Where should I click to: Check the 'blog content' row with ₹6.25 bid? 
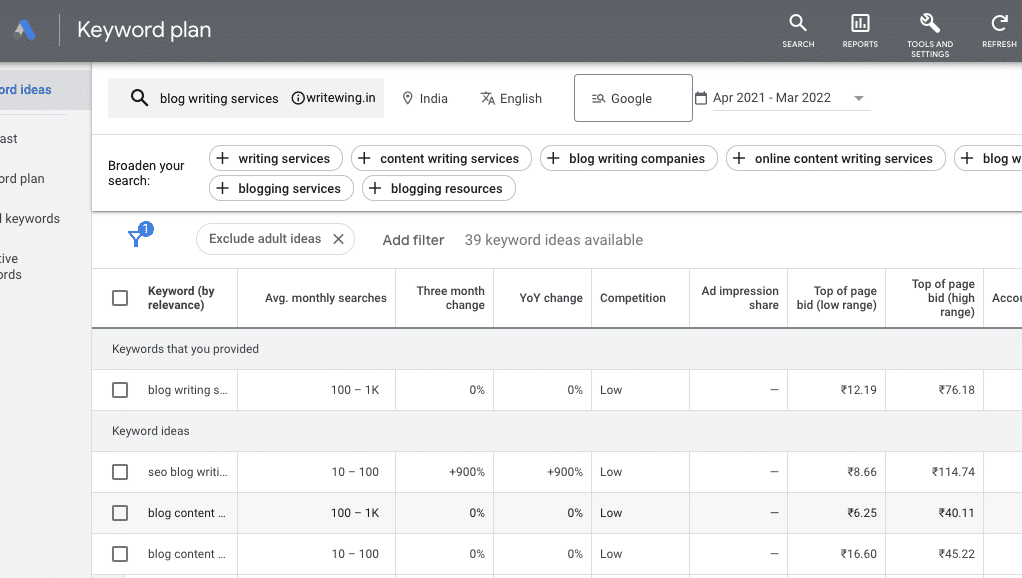pos(120,513)
